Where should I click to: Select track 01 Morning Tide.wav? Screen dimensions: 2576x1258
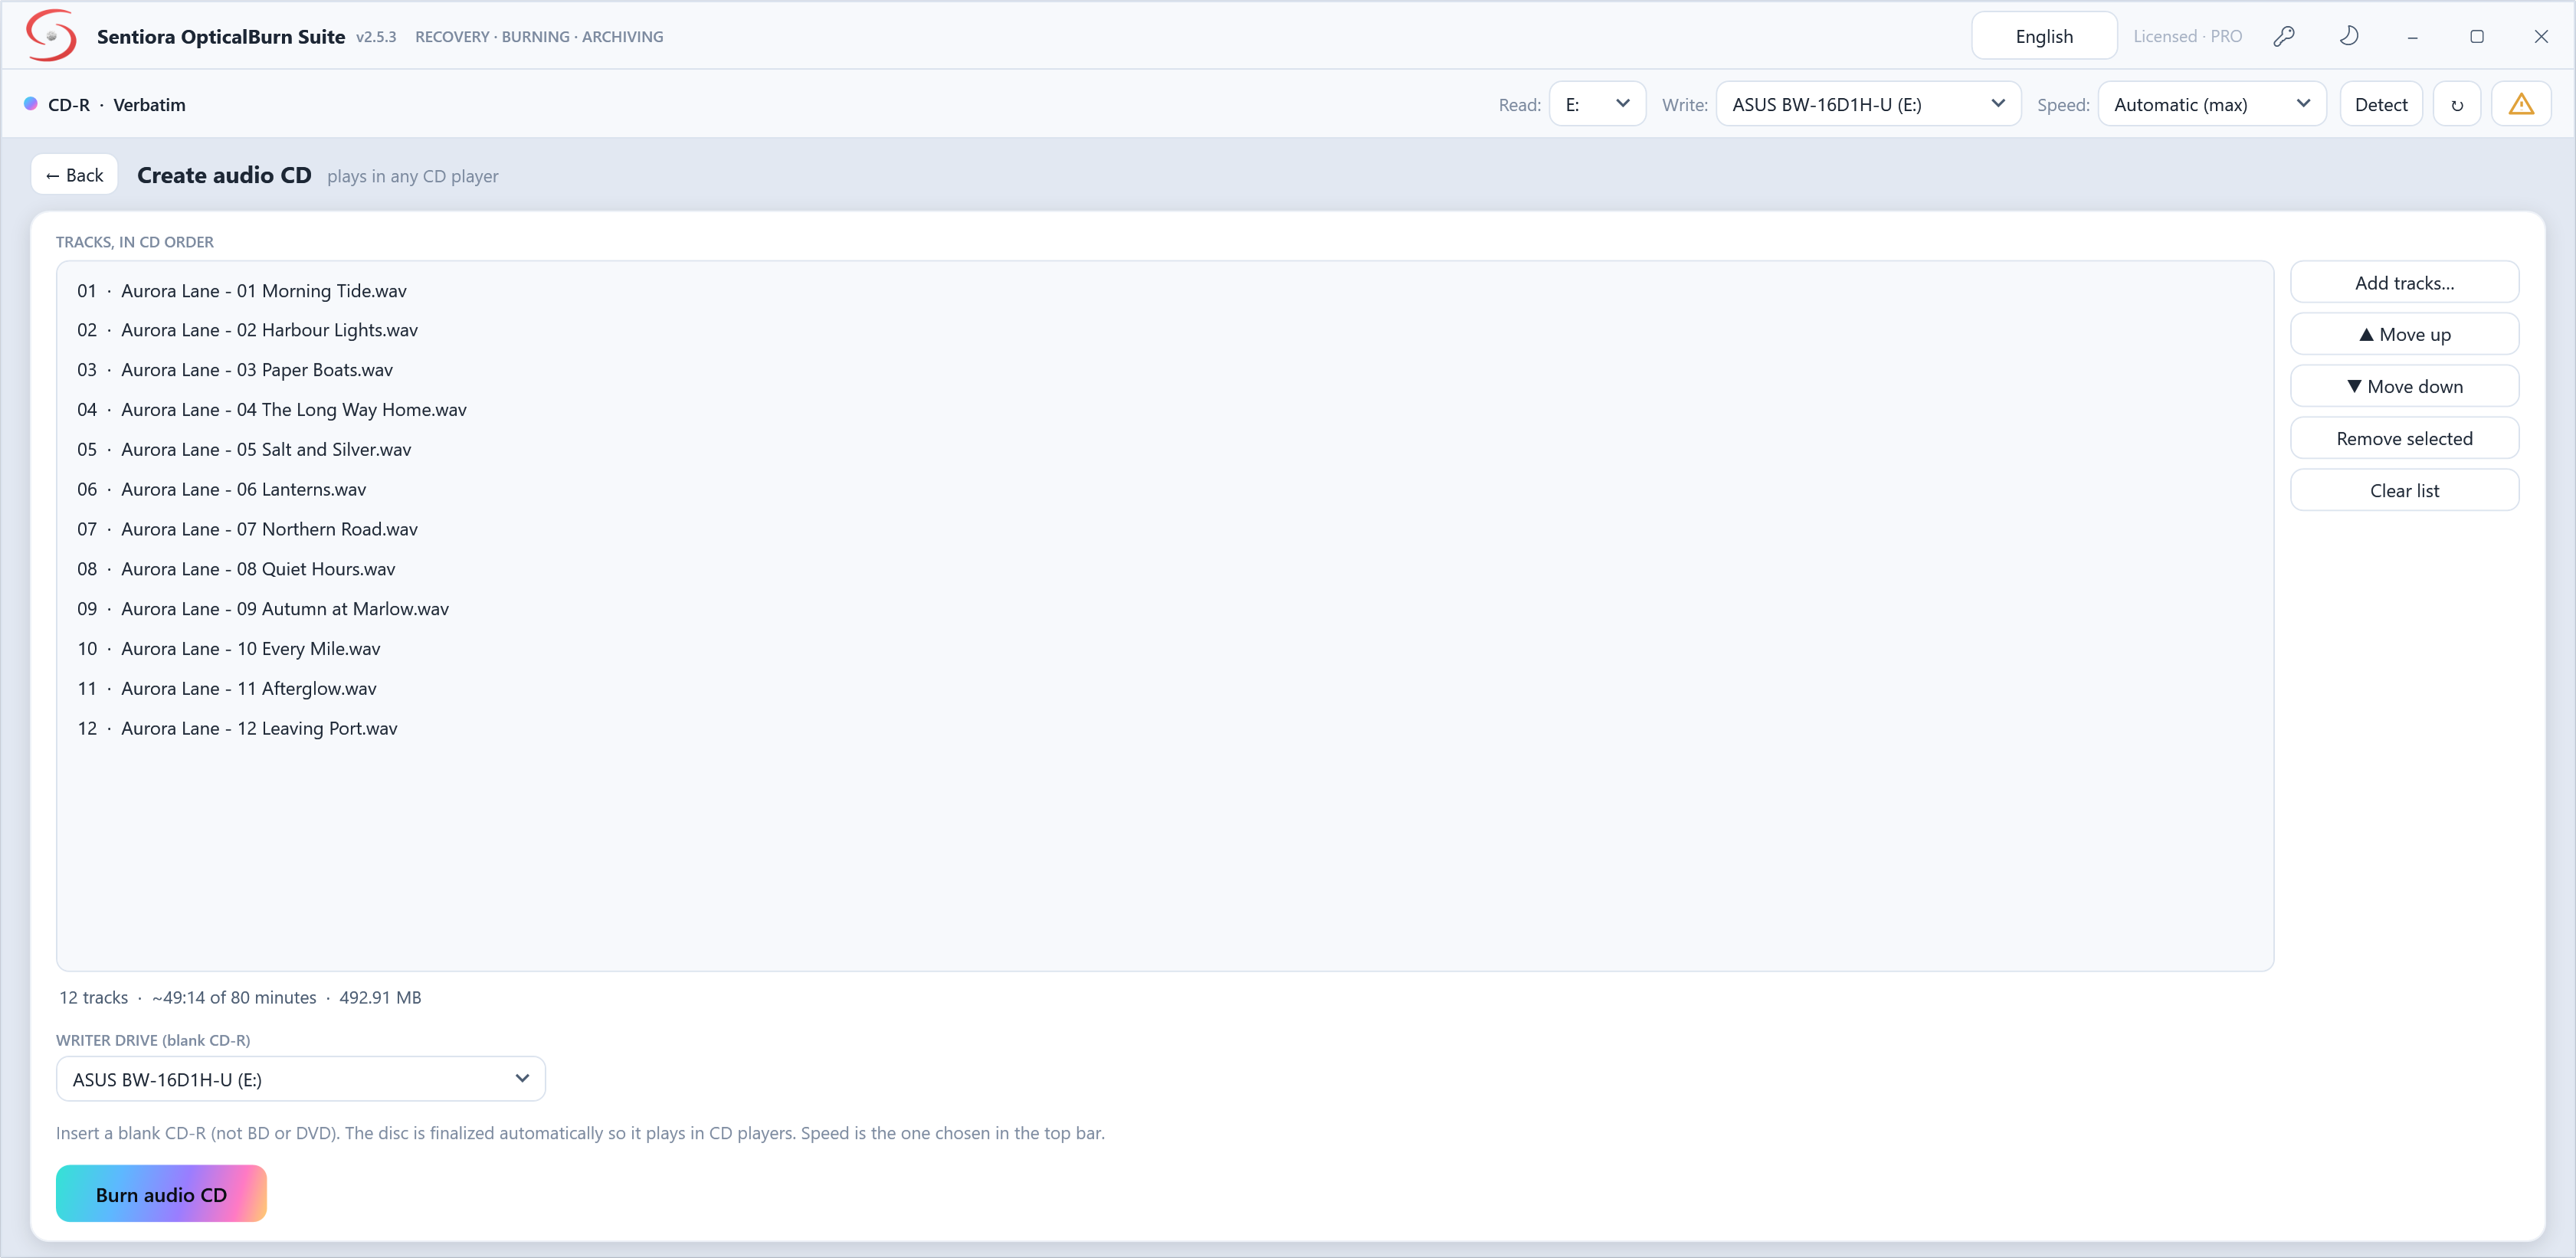tap(1165, 291)
